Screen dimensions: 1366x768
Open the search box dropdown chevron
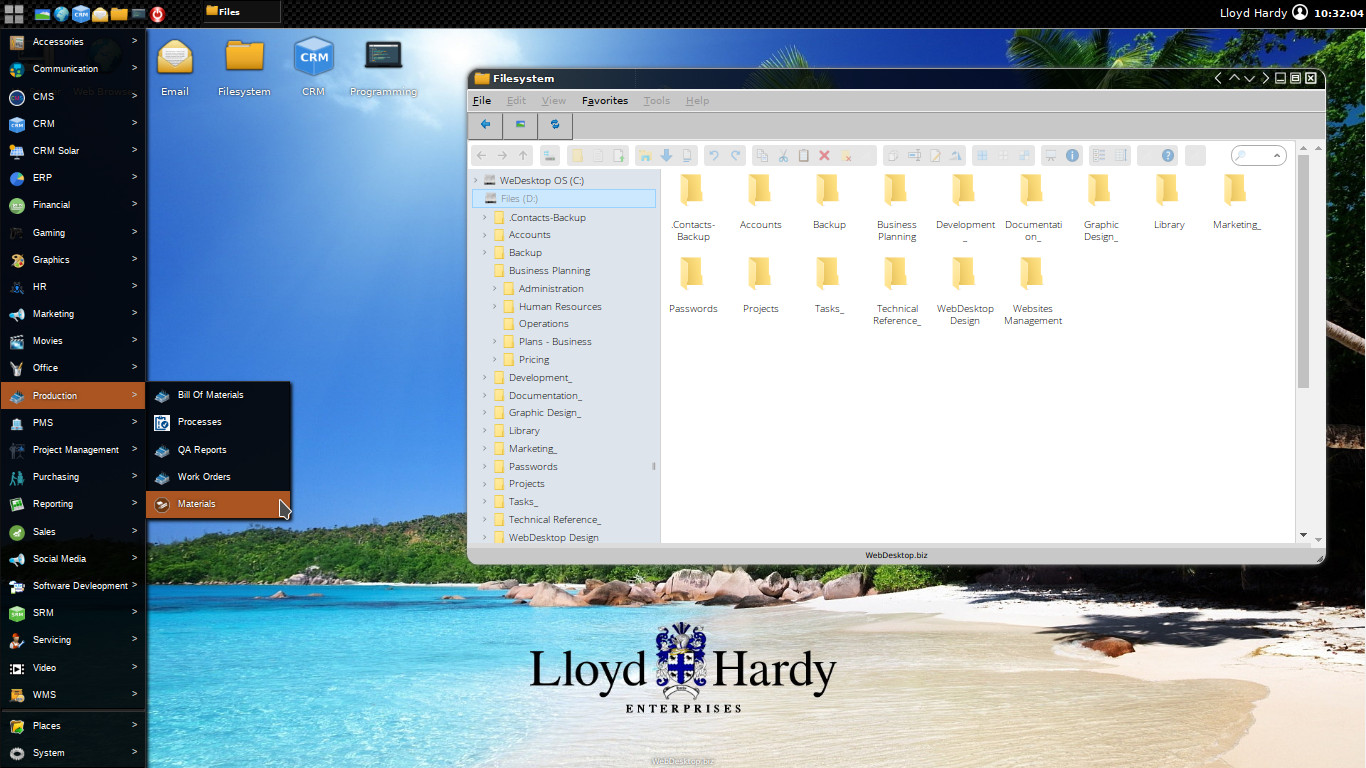1277,156
